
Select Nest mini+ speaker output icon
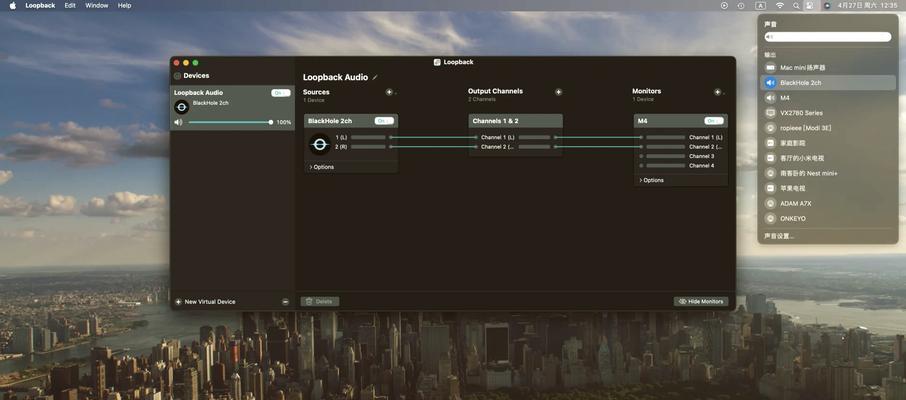coord(770,173)
